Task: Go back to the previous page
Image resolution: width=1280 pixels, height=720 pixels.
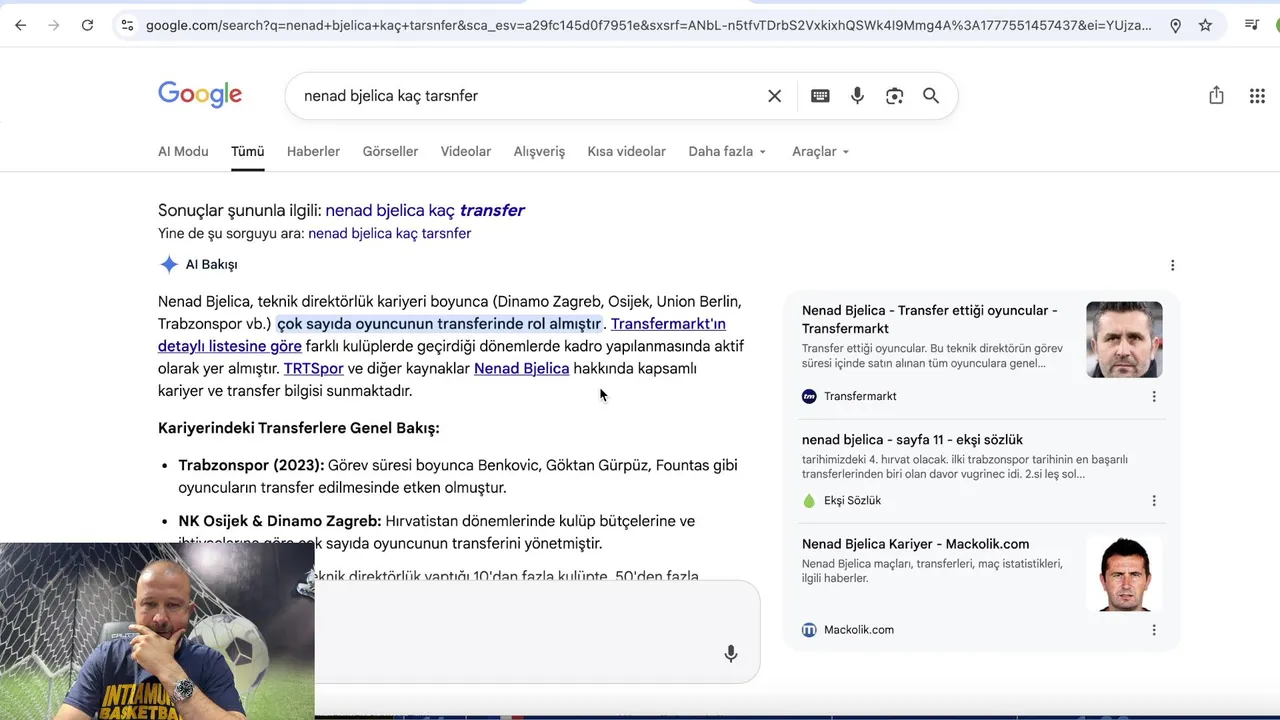Action: 20,25
